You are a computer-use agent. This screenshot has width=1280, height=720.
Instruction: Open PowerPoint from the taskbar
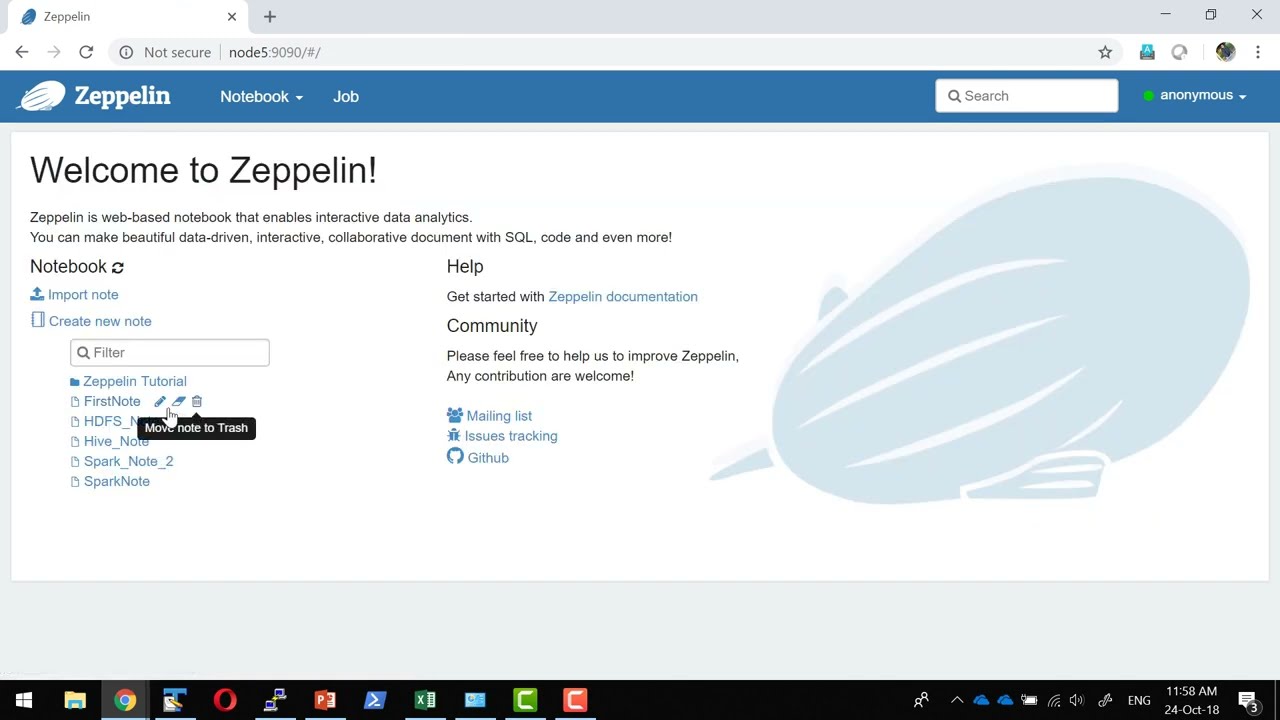click(325, 700)
